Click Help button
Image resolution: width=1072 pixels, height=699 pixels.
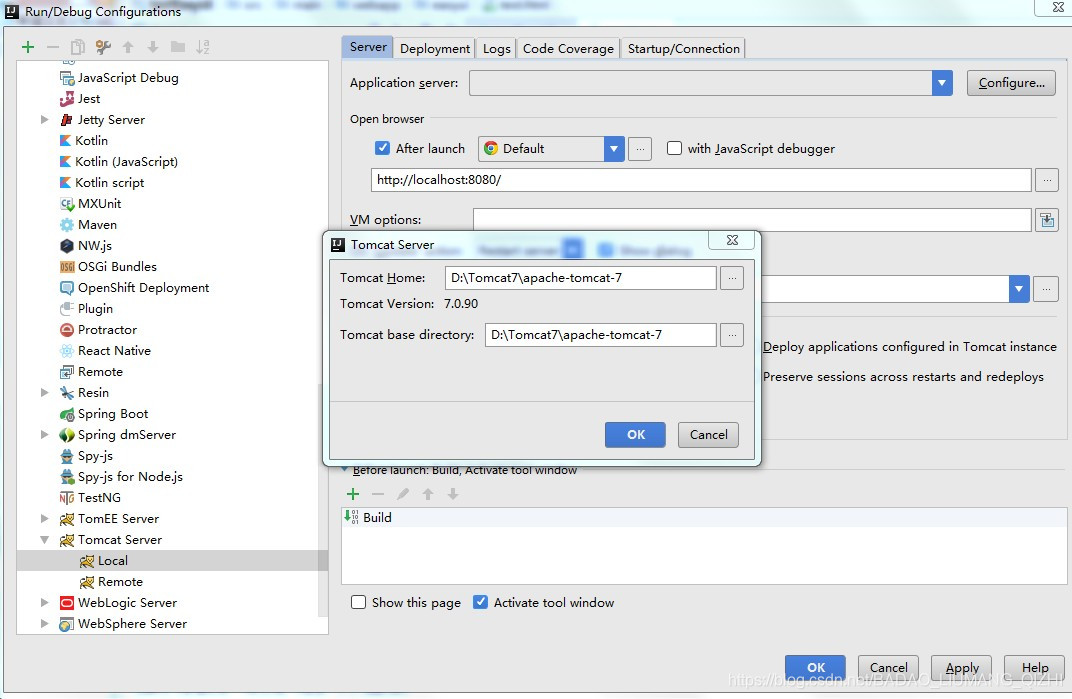coord(1034,668)
